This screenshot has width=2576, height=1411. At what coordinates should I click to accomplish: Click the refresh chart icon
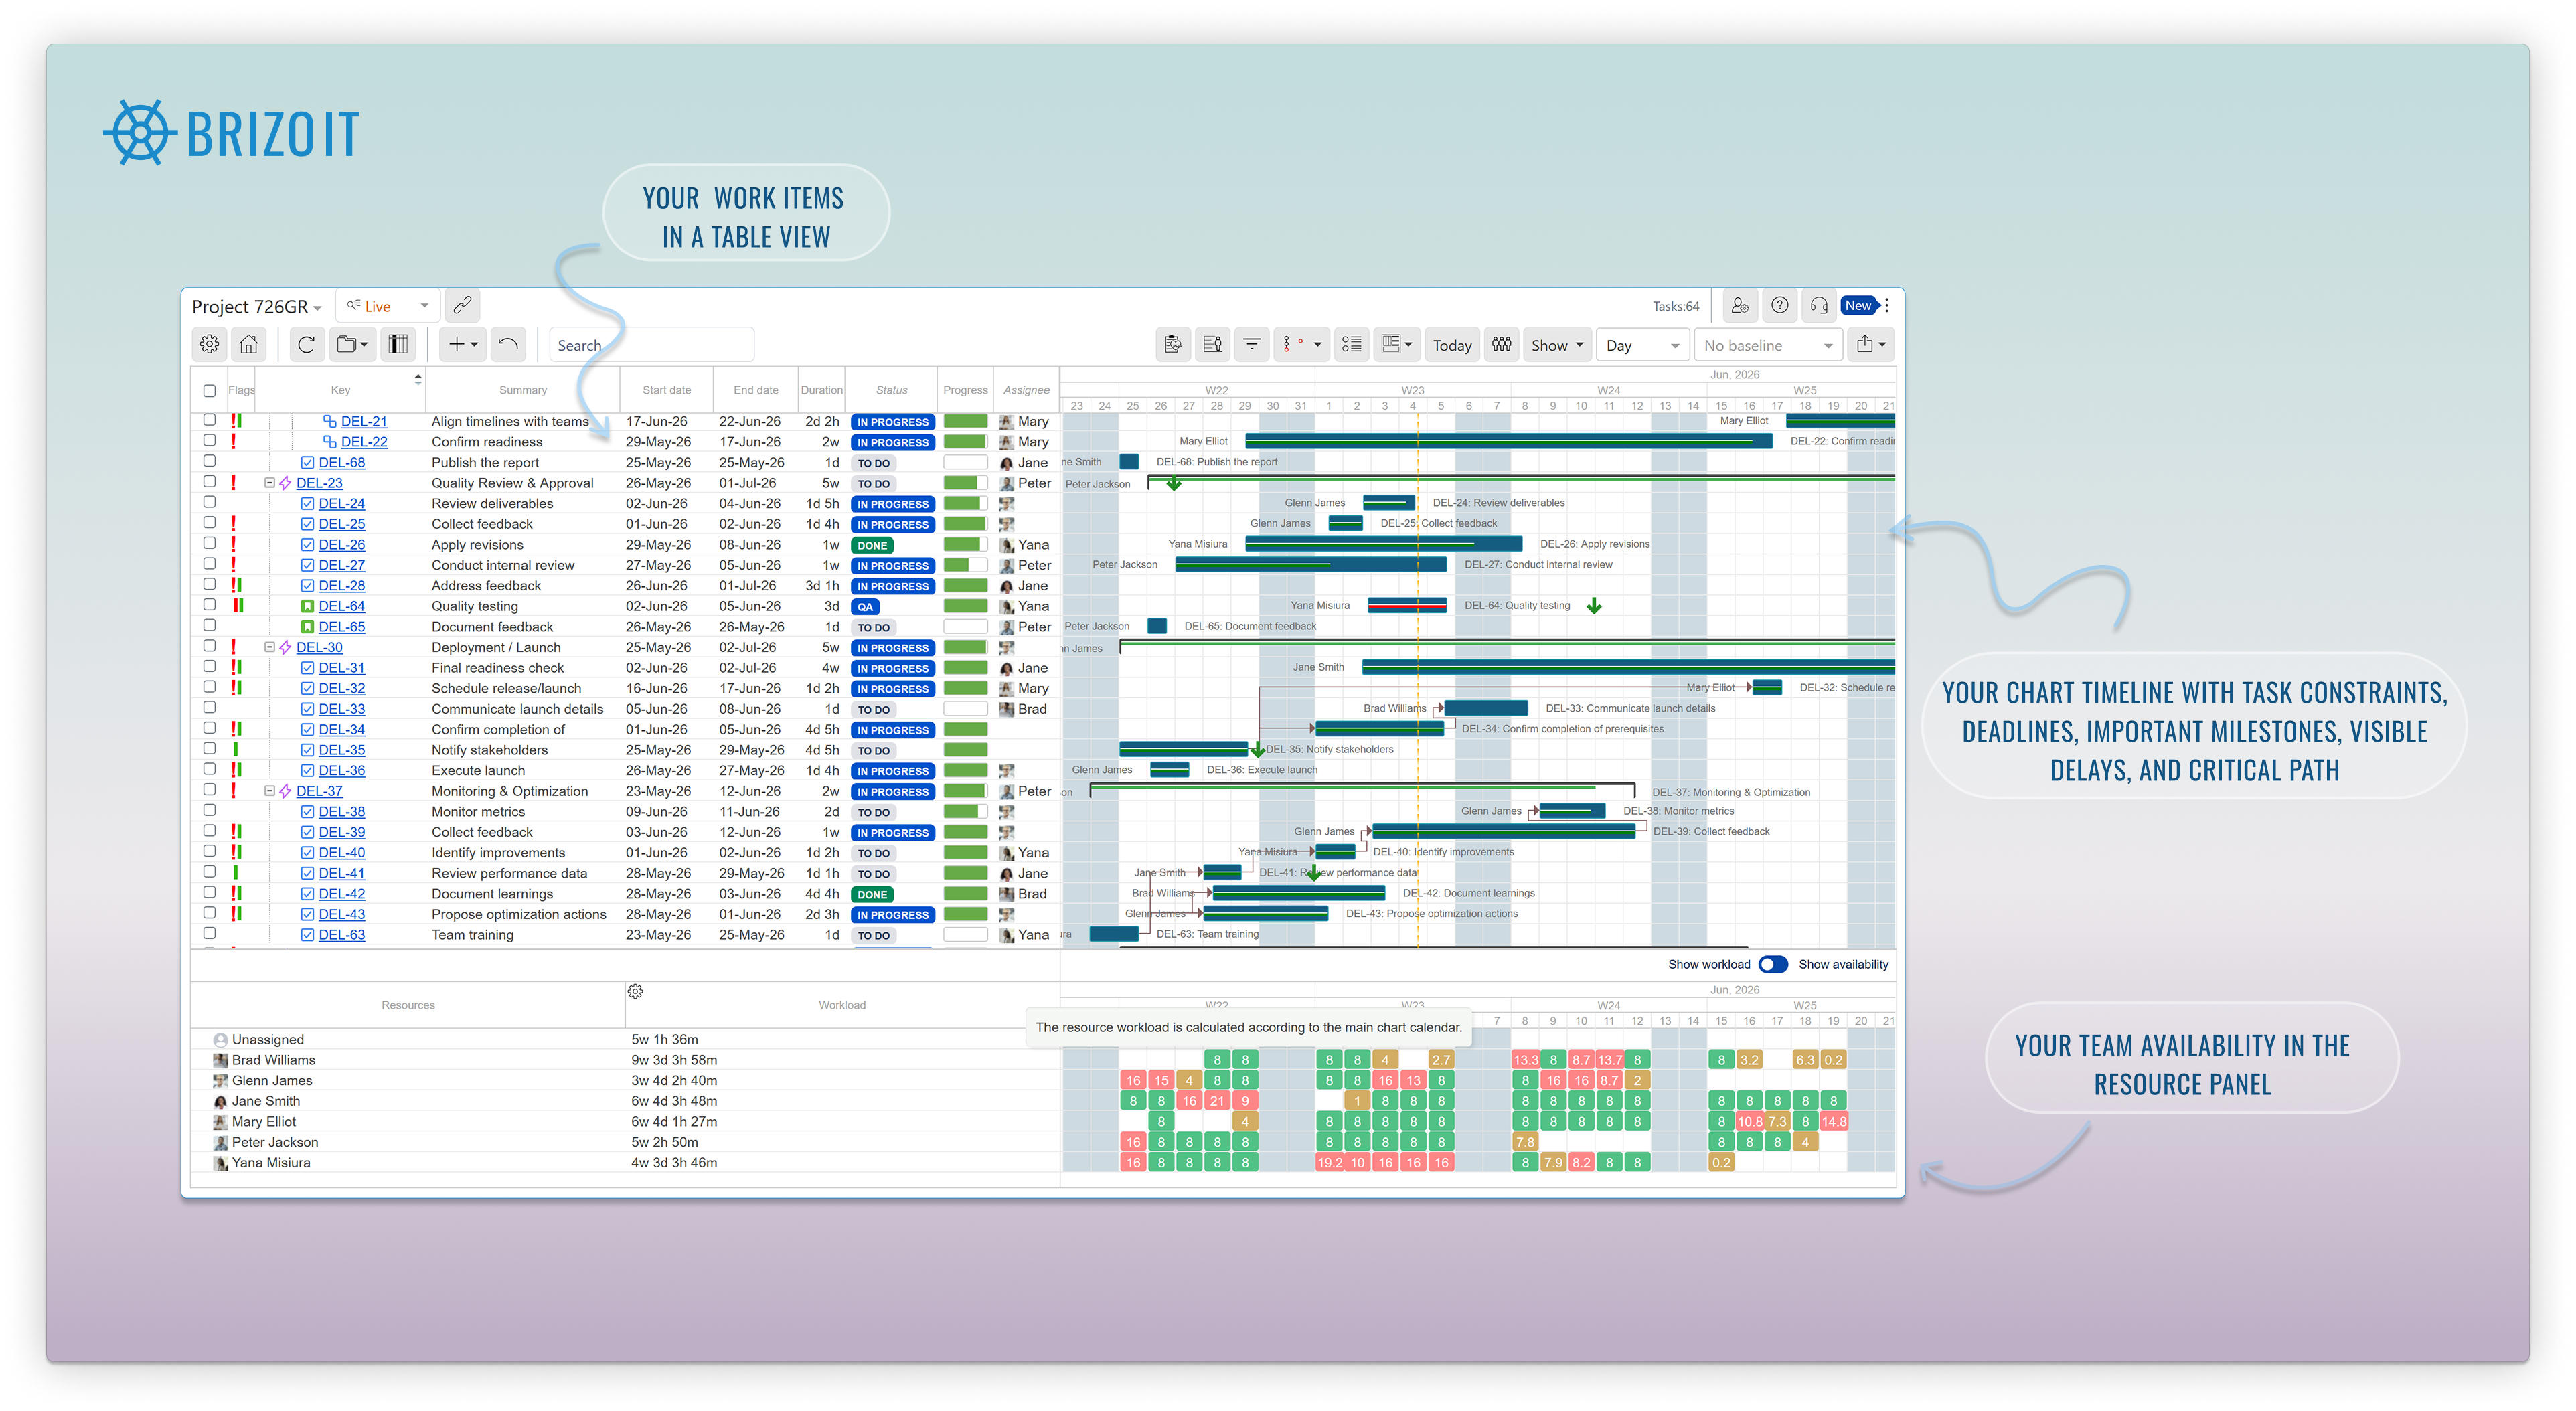pyautogui.click(x=306, y=345)
